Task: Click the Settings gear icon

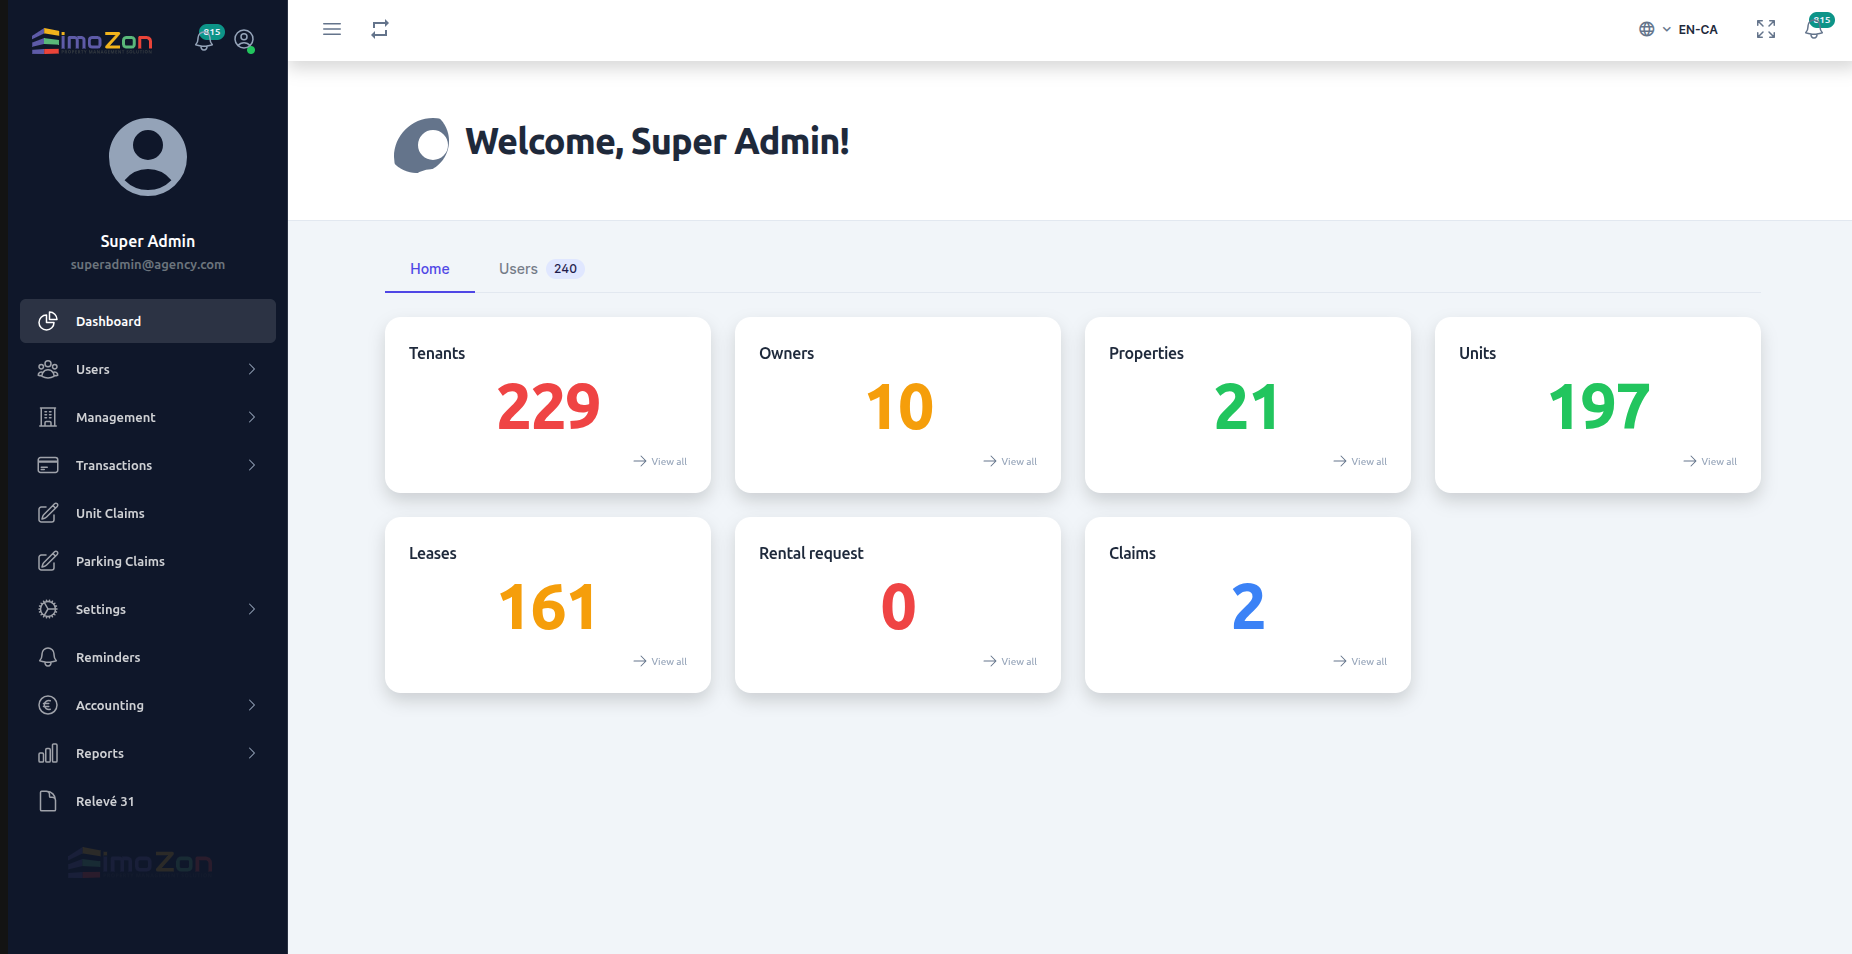Action: (48, 609)
